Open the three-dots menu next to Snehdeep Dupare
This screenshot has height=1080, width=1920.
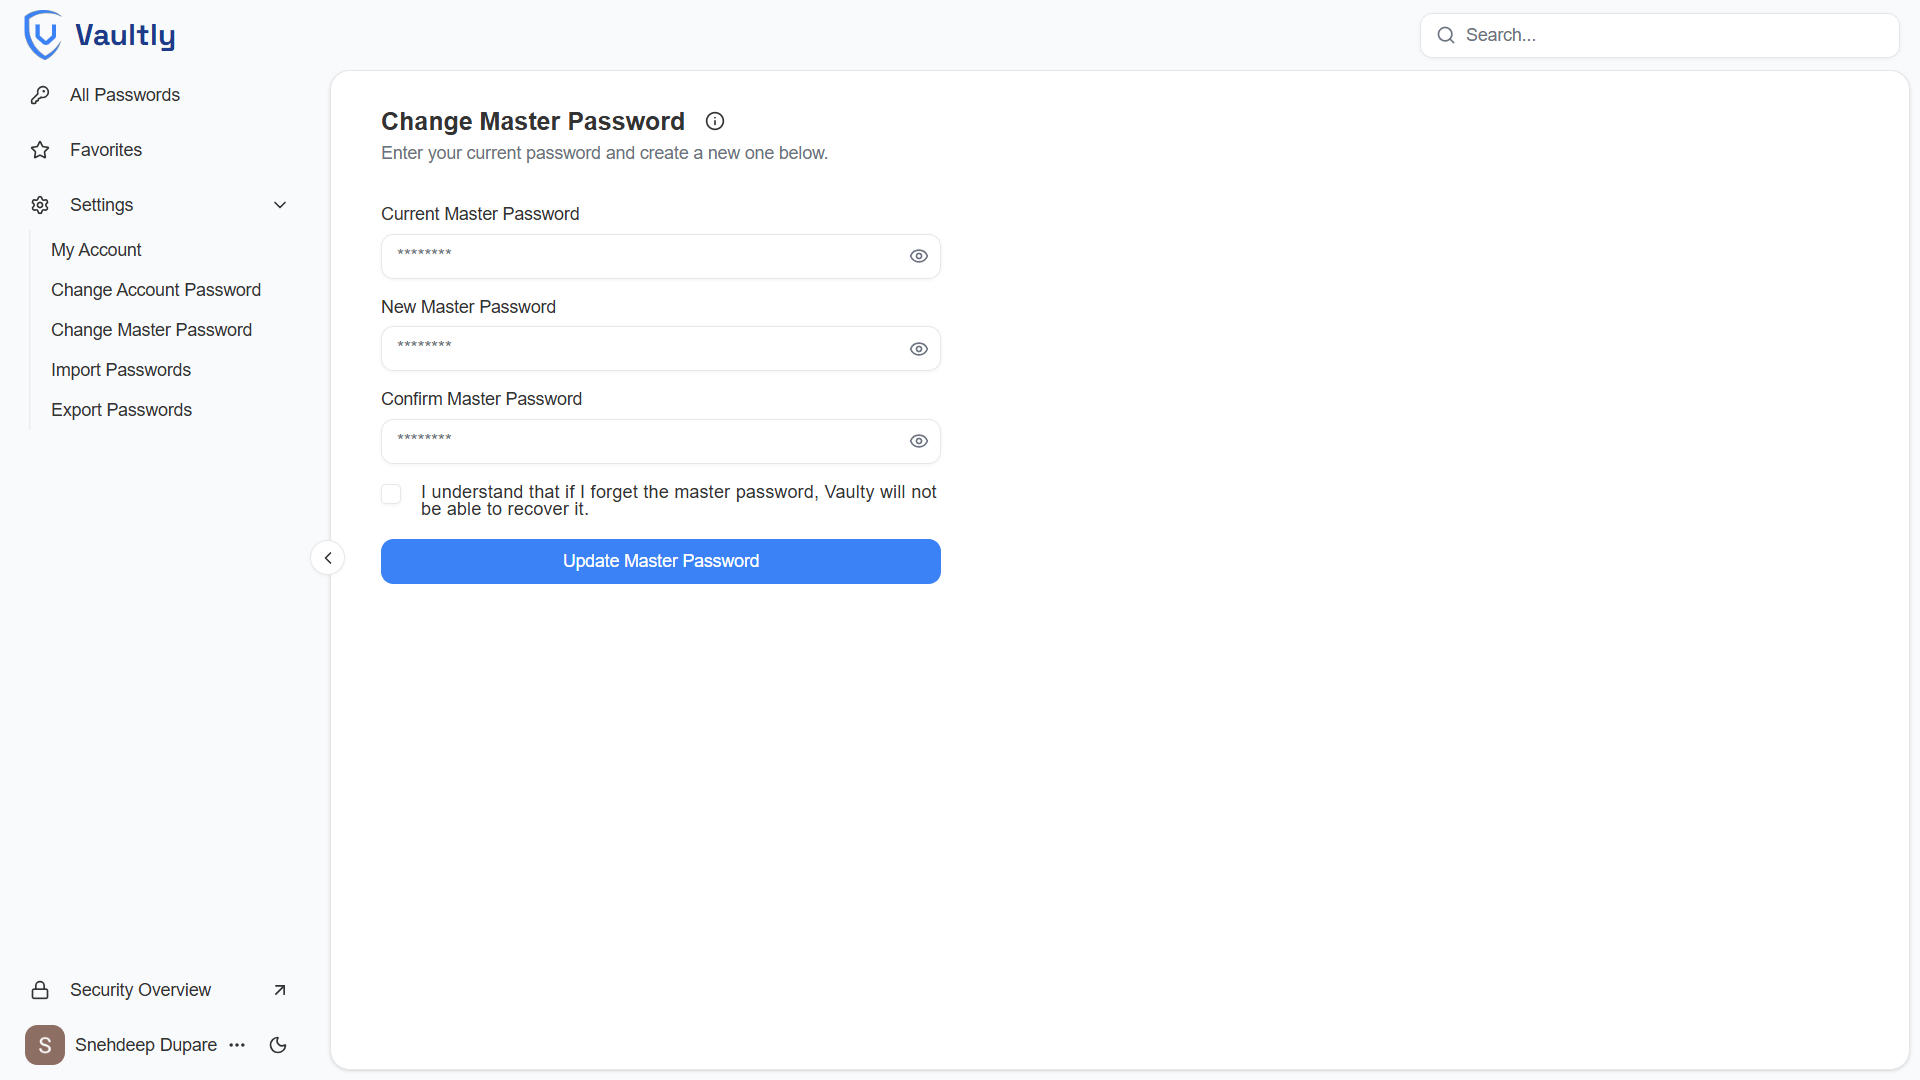(237, 1045)
